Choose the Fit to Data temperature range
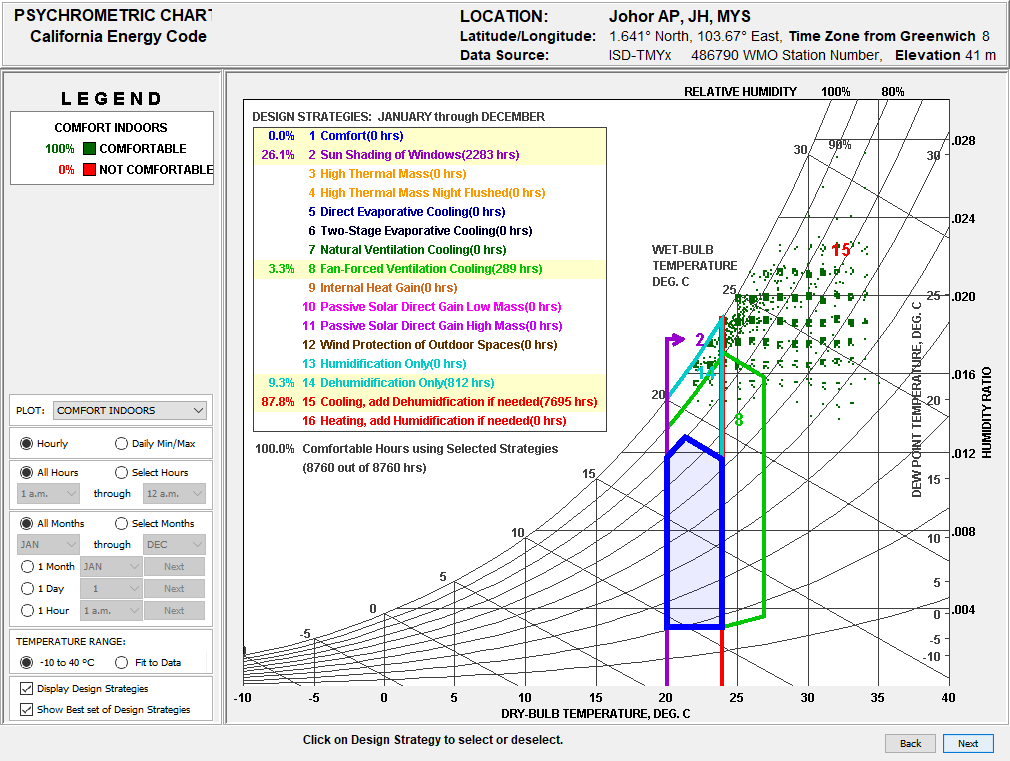 pos(121,662)
